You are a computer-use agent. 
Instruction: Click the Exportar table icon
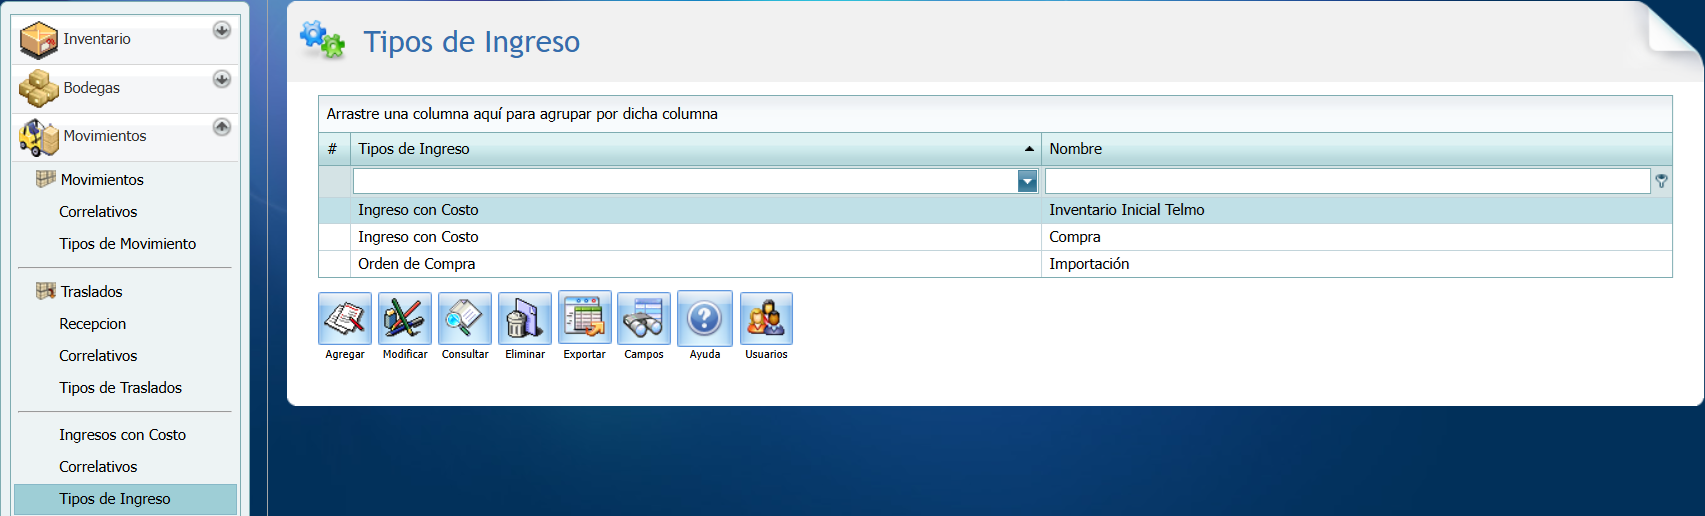tap(585, 319)
